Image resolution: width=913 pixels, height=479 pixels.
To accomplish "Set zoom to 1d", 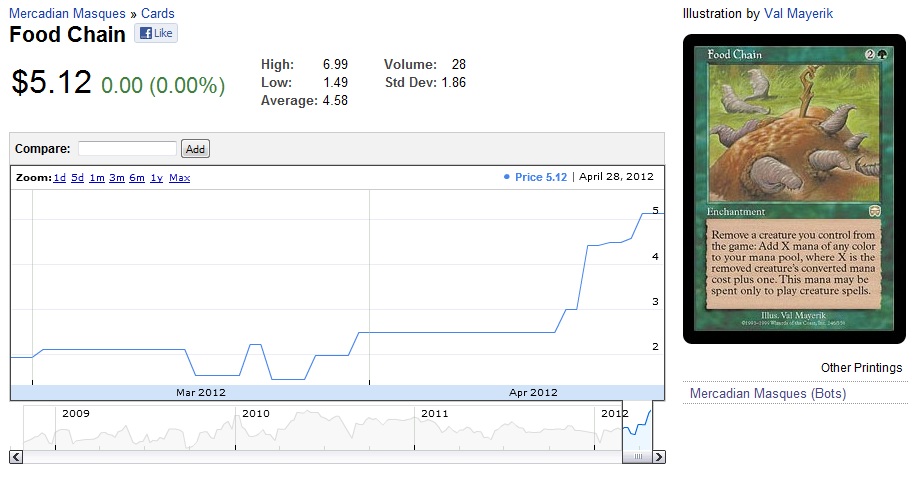I will 59,178.
